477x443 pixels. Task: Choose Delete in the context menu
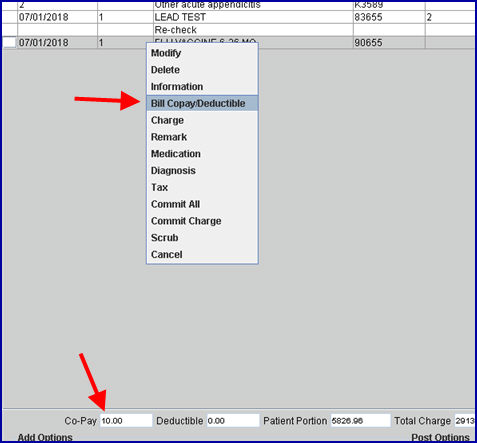[202, 70]
